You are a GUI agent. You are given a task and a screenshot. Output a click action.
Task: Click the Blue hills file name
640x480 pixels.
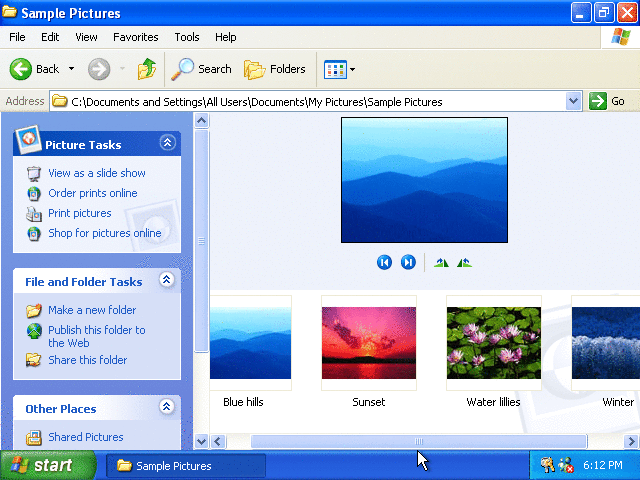(x=243, y=402)
